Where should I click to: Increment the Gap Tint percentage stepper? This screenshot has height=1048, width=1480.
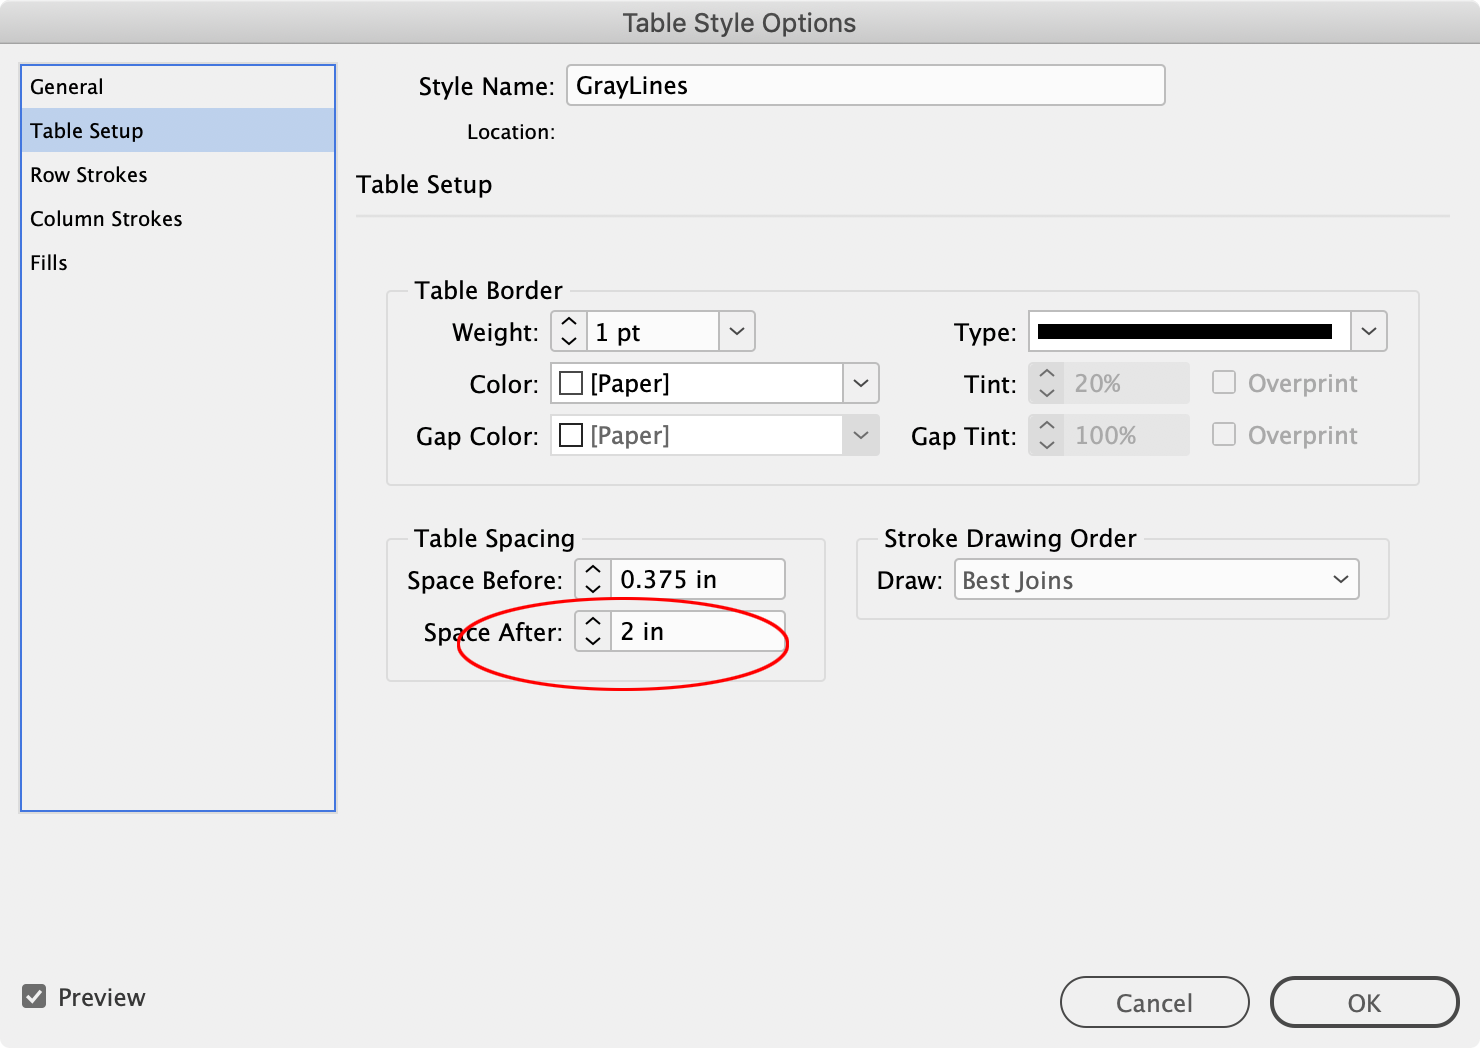coord(1046,427)
